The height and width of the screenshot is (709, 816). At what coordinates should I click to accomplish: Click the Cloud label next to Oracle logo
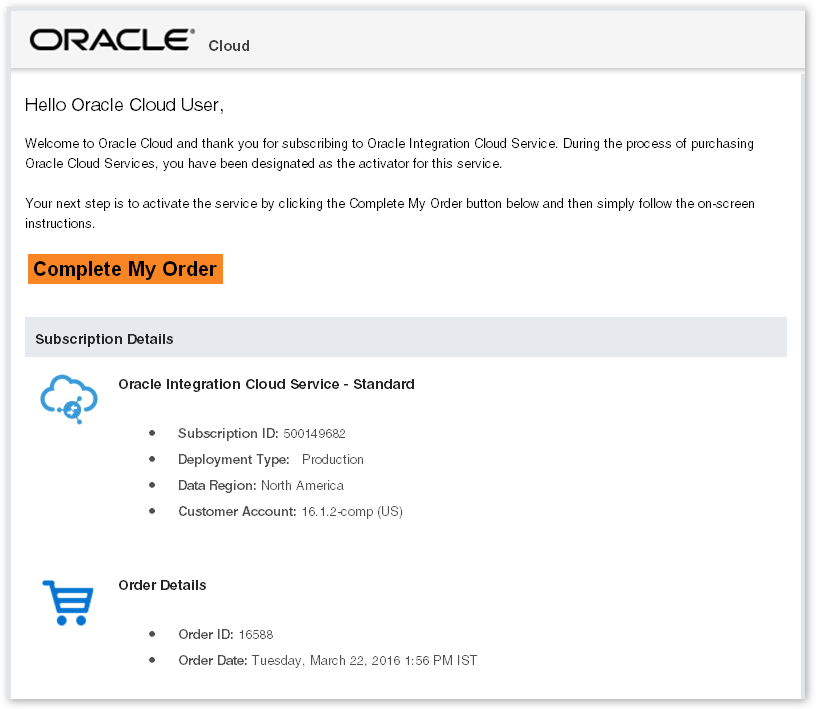point(228,46)
